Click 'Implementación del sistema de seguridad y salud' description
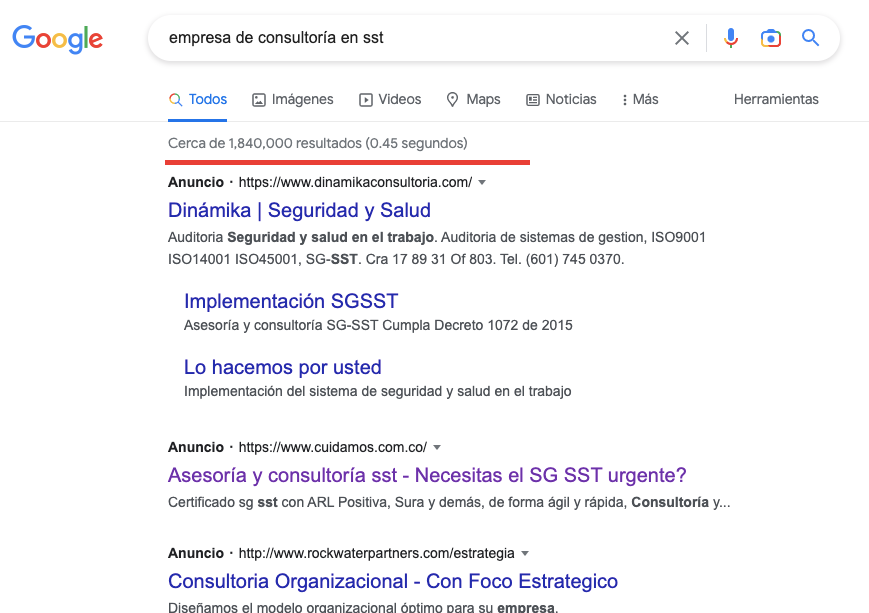Viewport: 869px width, 613px height. [377, 391]
